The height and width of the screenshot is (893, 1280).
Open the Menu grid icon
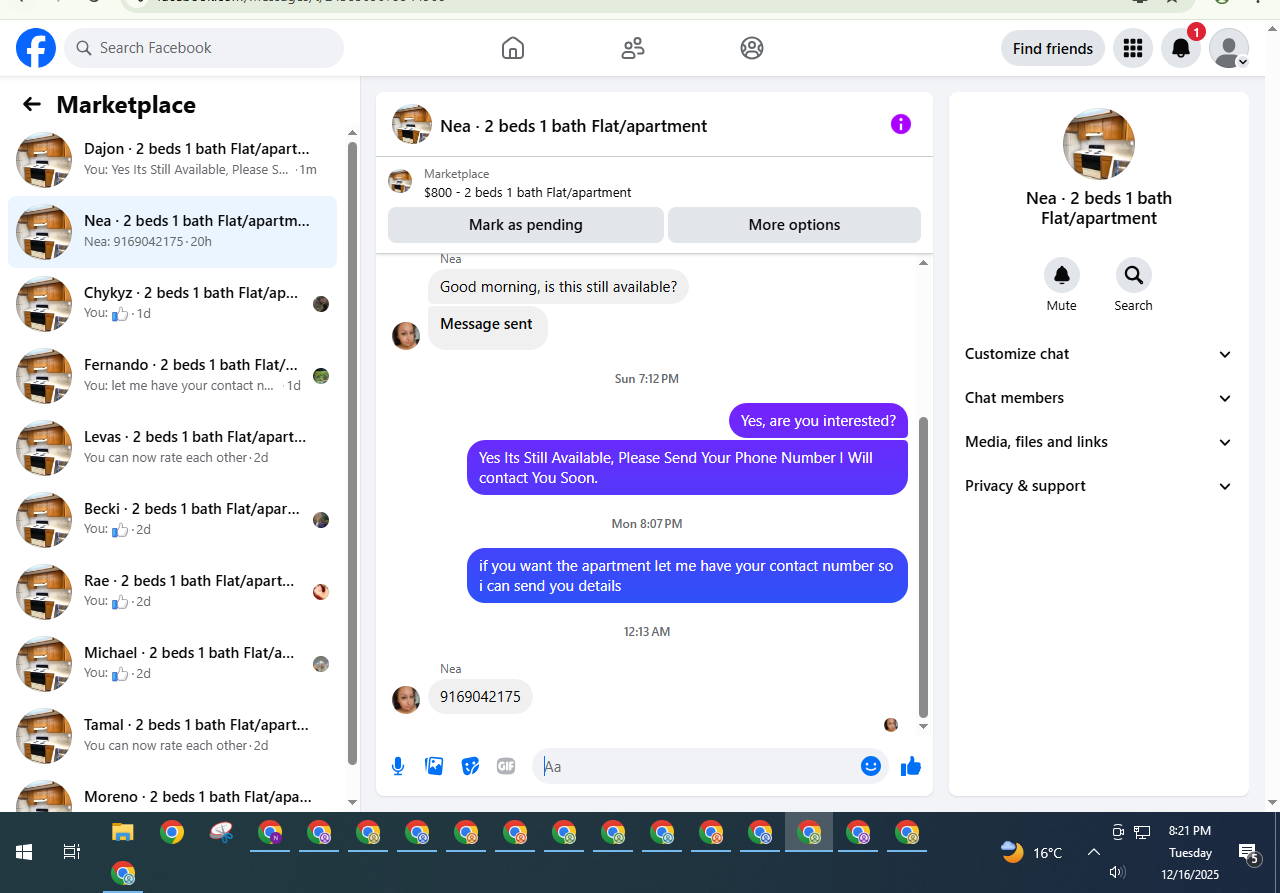(1133, 48)
